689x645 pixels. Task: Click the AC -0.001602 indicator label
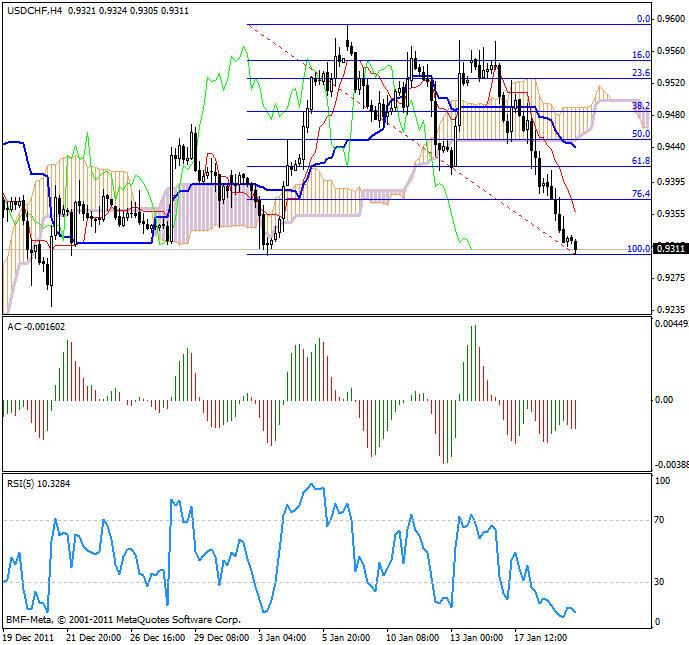click(x=36, y=327)
